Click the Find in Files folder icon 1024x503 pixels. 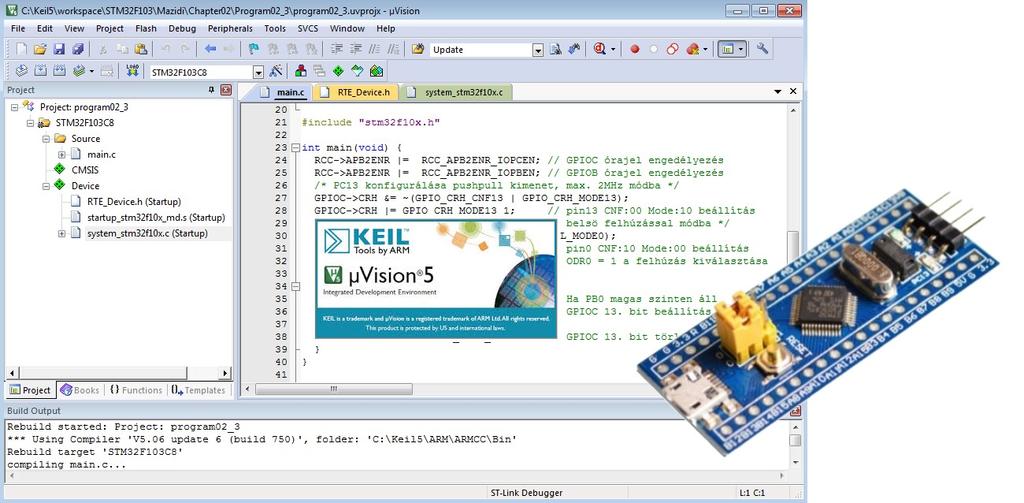tap(418, 50)
